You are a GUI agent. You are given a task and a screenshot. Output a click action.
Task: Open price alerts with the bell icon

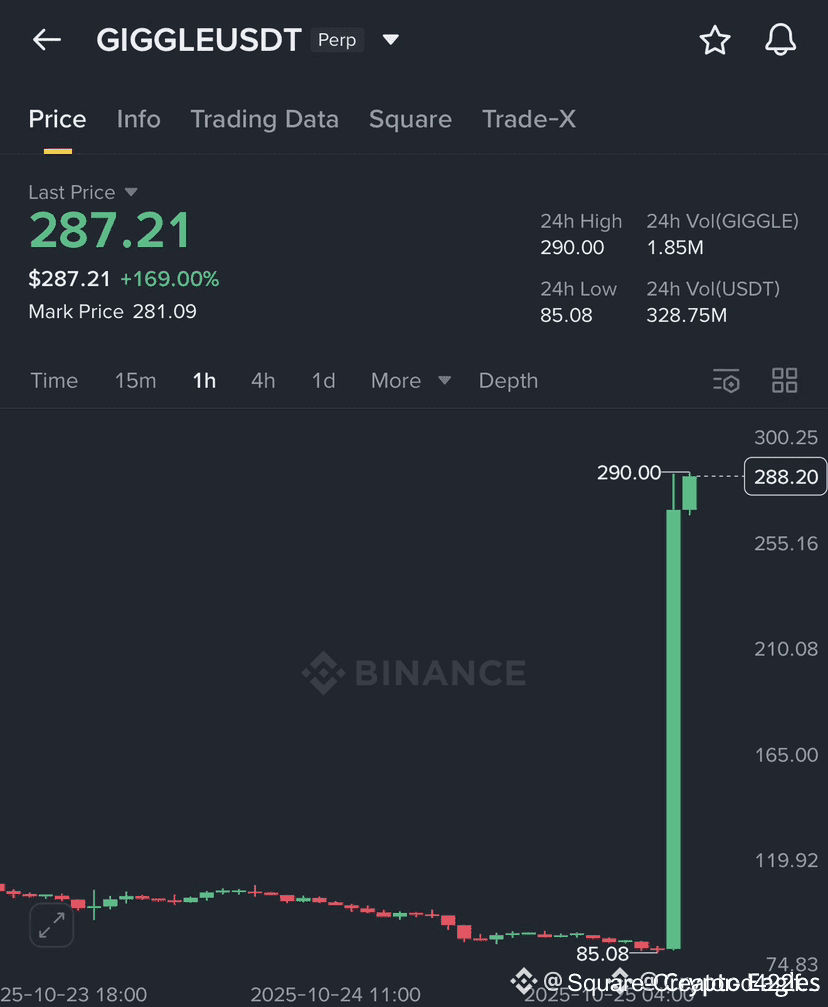[780, 40]
